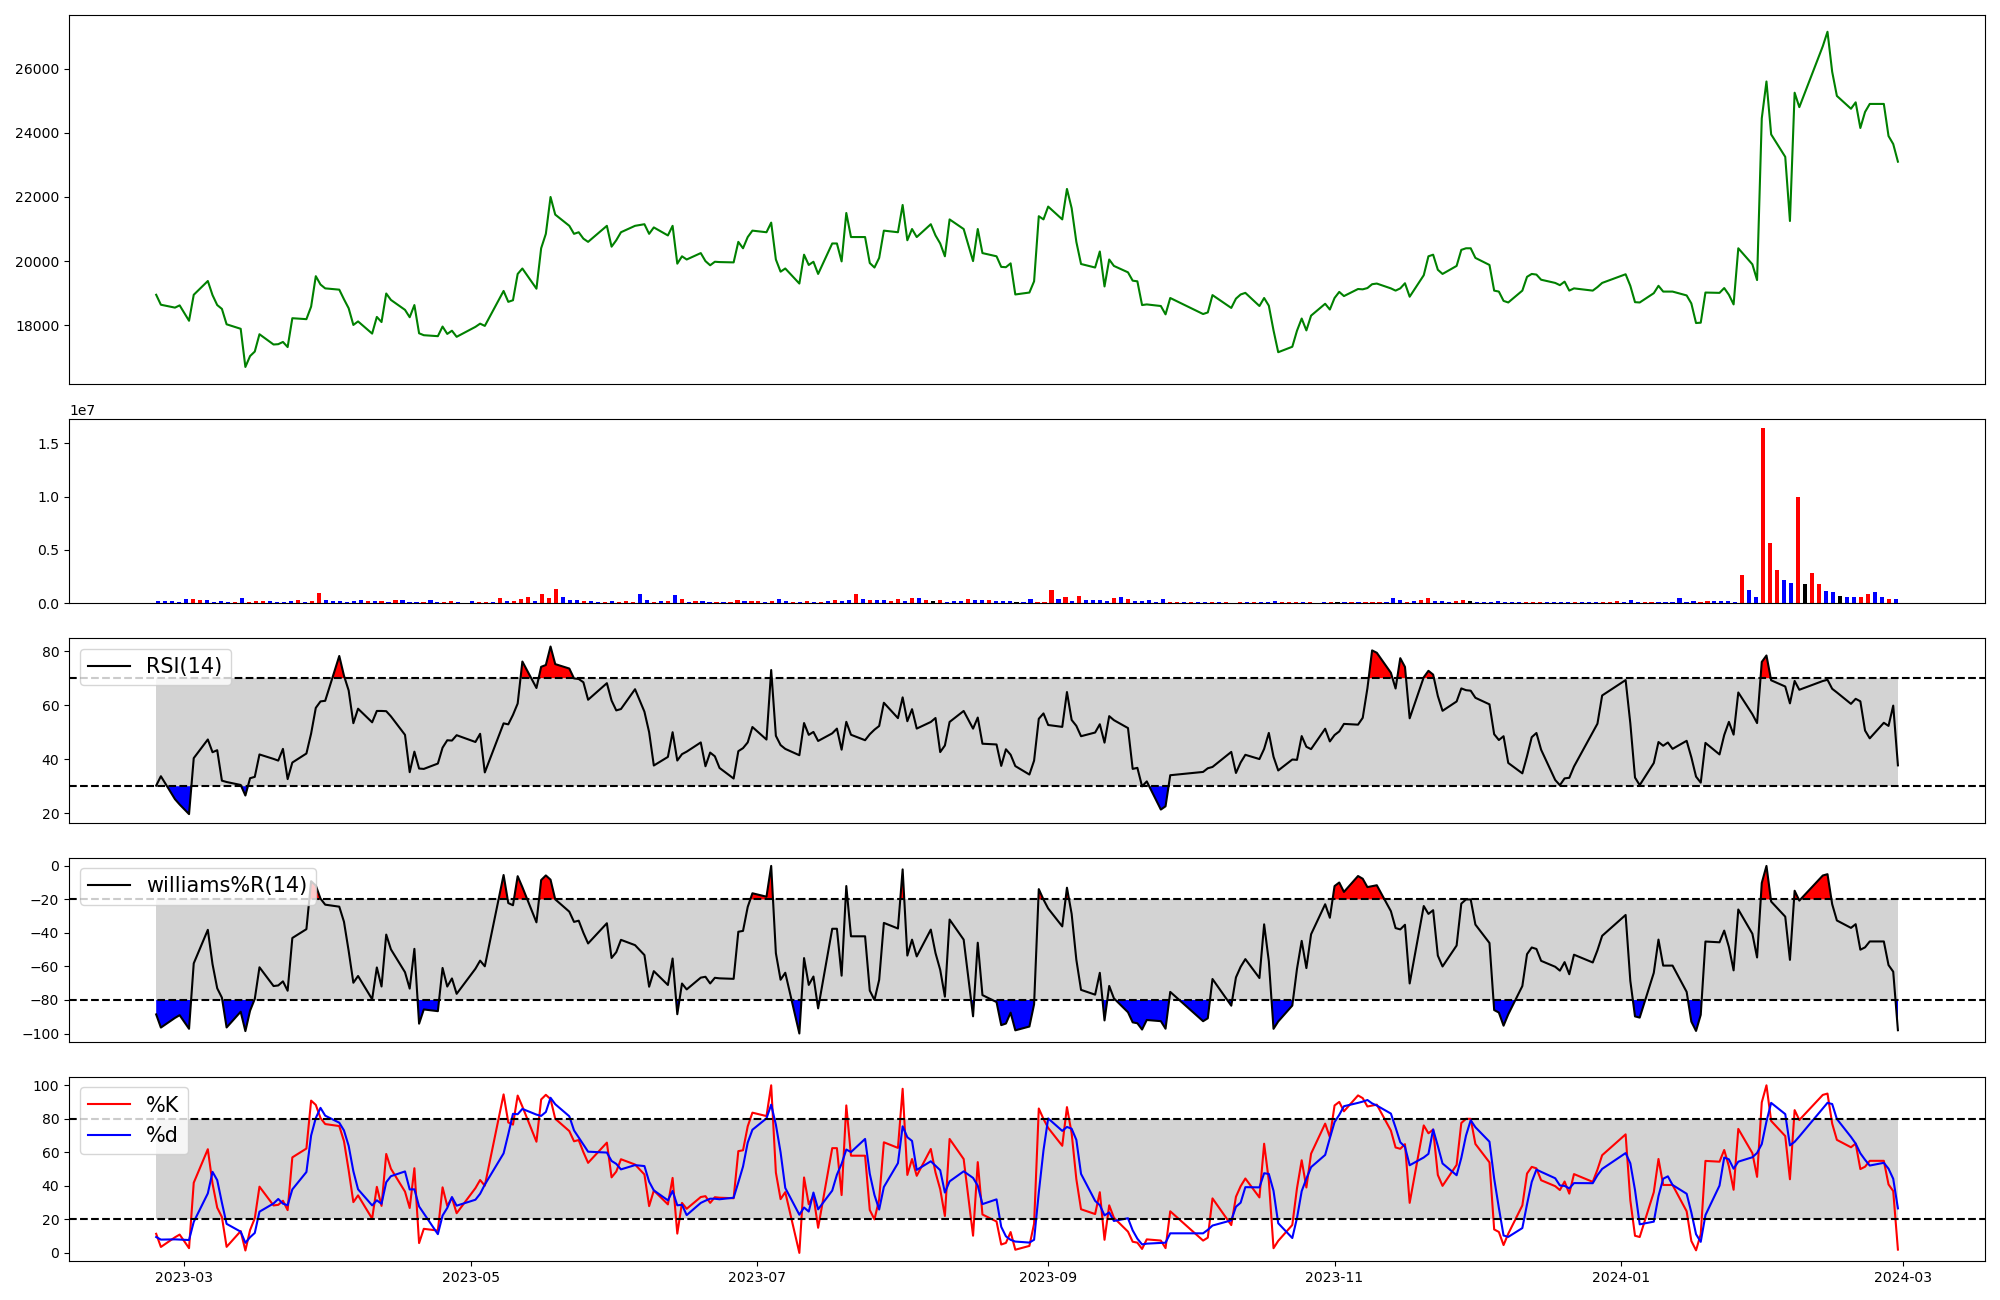
Task: Click the 18000 price axis tick label
Action: 38,326
